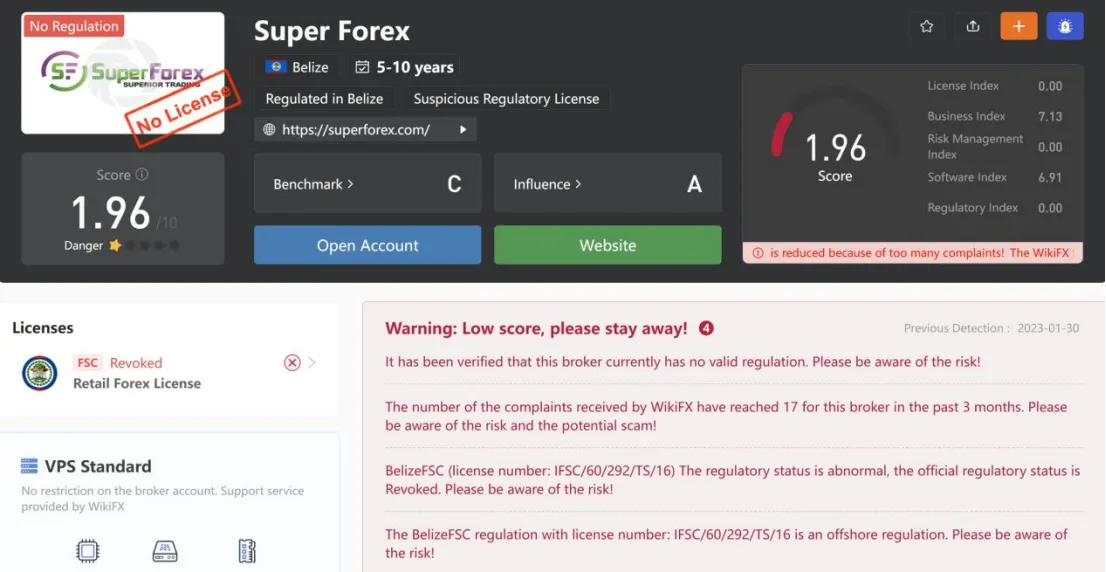1106x572 pixels.
Task: Click the danger star rating
Action: coord(144,245)
